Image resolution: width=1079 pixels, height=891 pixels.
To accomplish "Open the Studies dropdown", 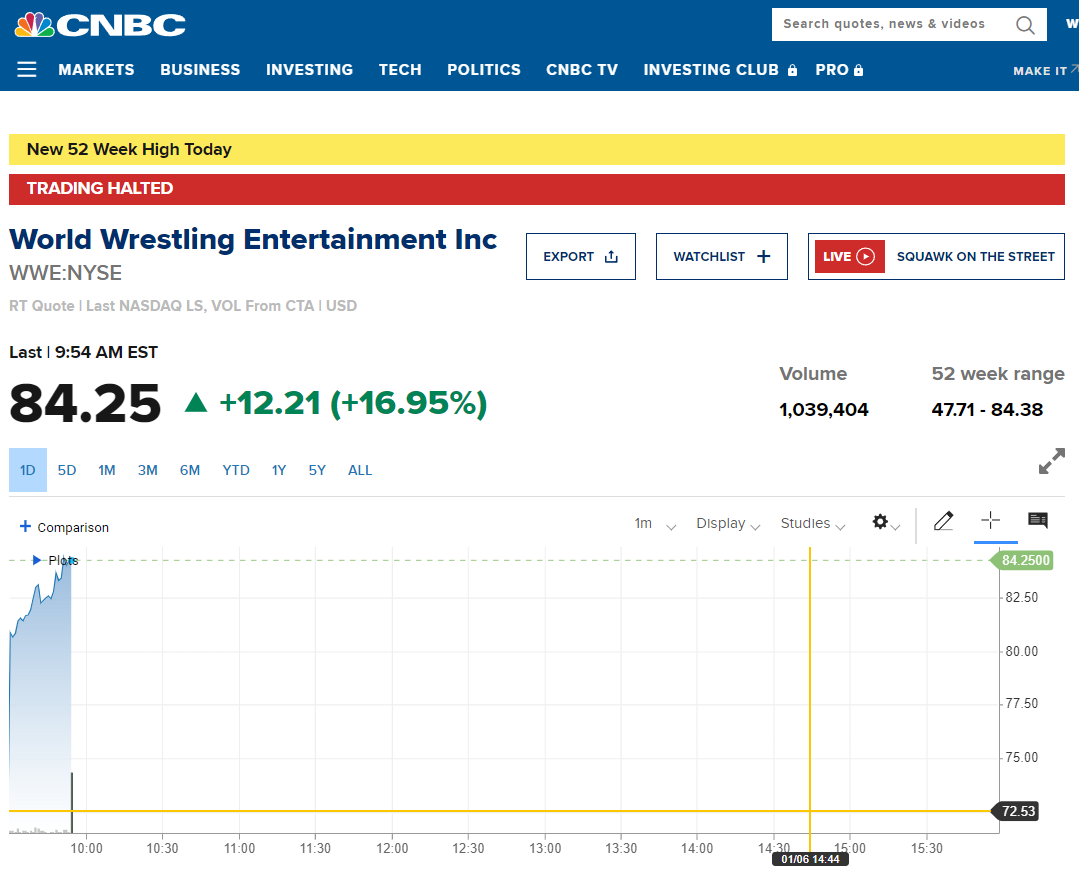I will [x=813, y=524].
